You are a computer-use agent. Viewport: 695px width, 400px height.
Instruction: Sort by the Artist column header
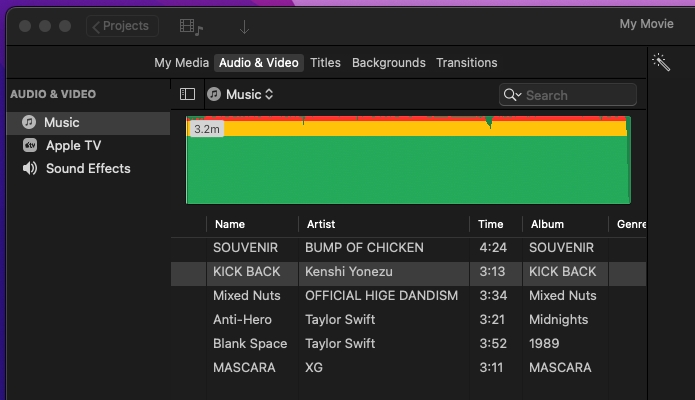(321, 224)
